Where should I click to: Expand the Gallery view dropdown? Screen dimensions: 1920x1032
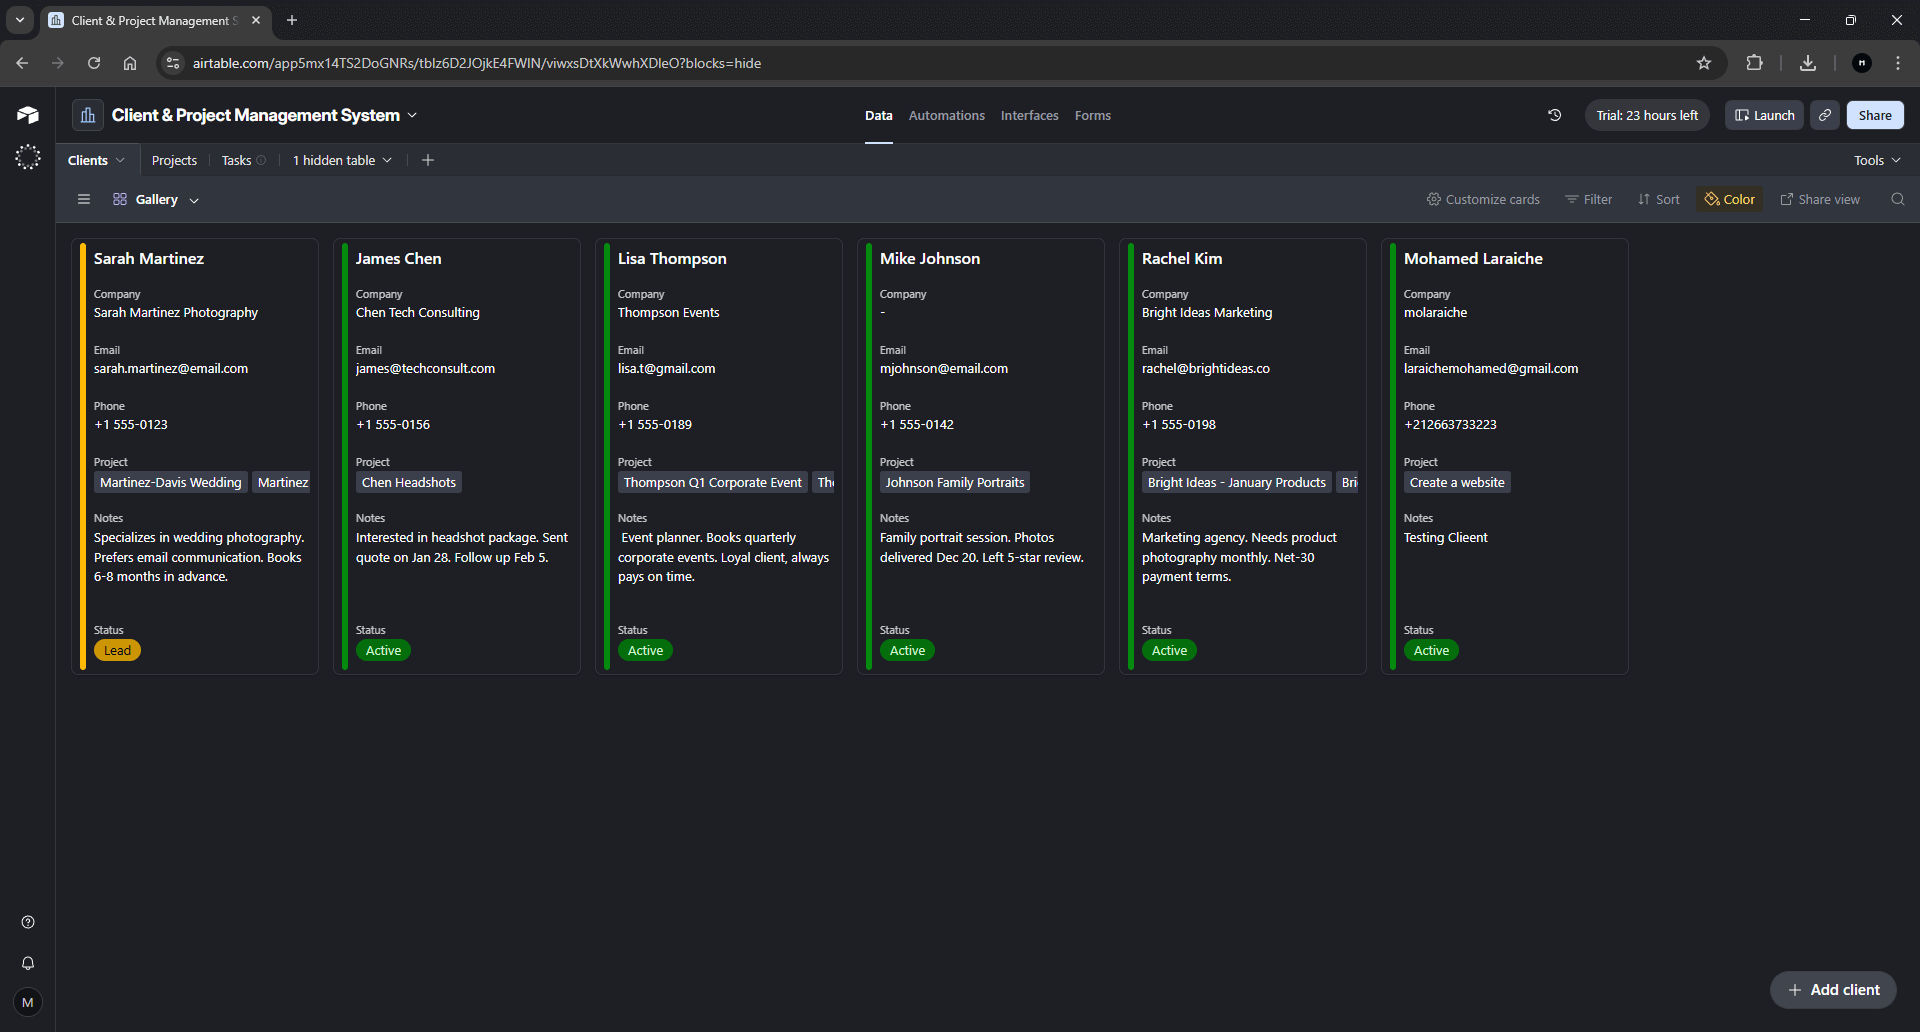click(192, 199)
